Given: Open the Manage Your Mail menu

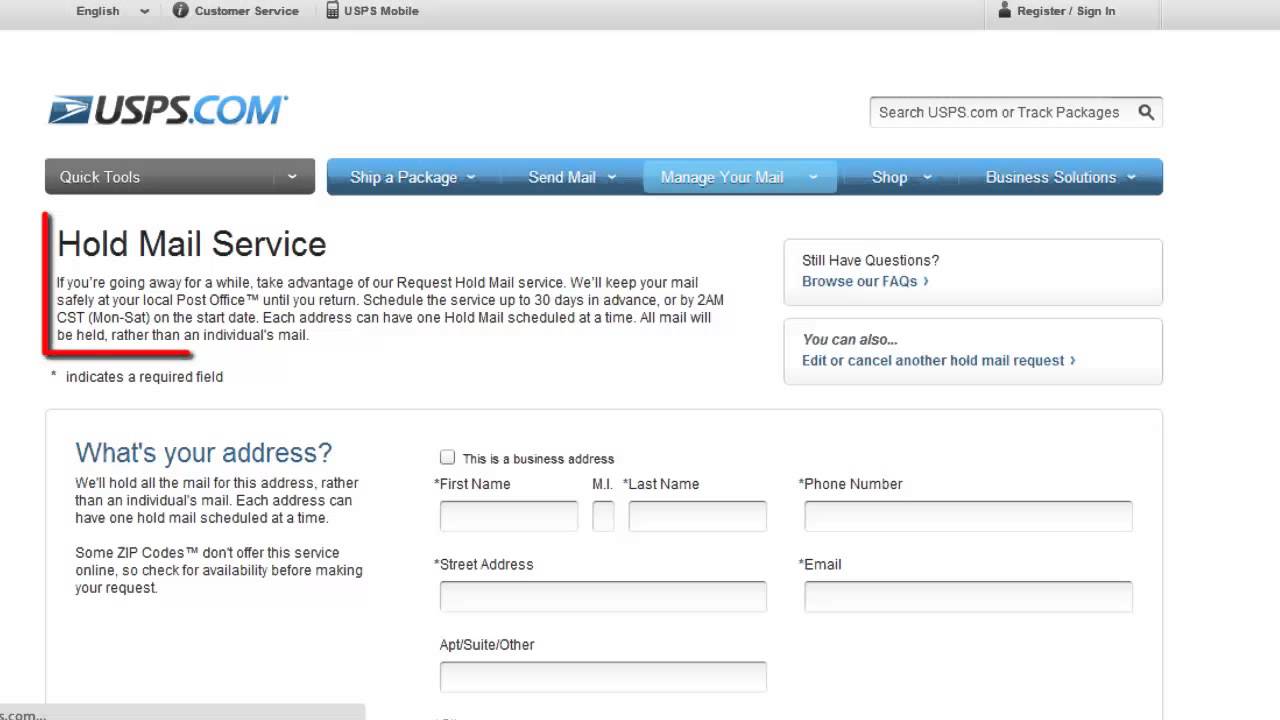Looking at the screenshot, I should coord(740,177).
